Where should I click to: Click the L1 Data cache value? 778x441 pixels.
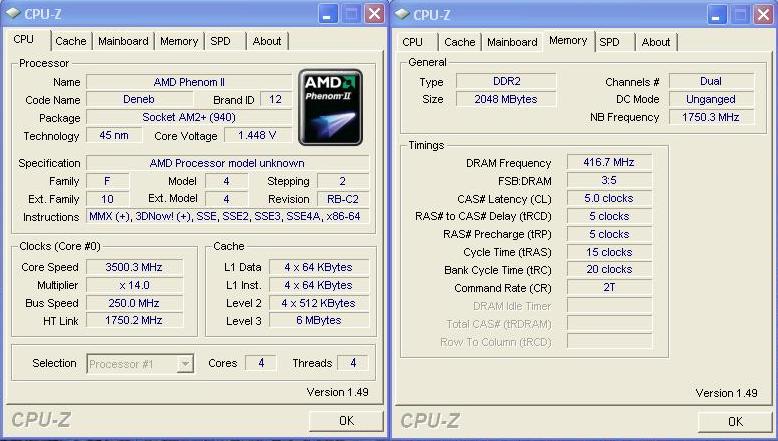(319, 267)
